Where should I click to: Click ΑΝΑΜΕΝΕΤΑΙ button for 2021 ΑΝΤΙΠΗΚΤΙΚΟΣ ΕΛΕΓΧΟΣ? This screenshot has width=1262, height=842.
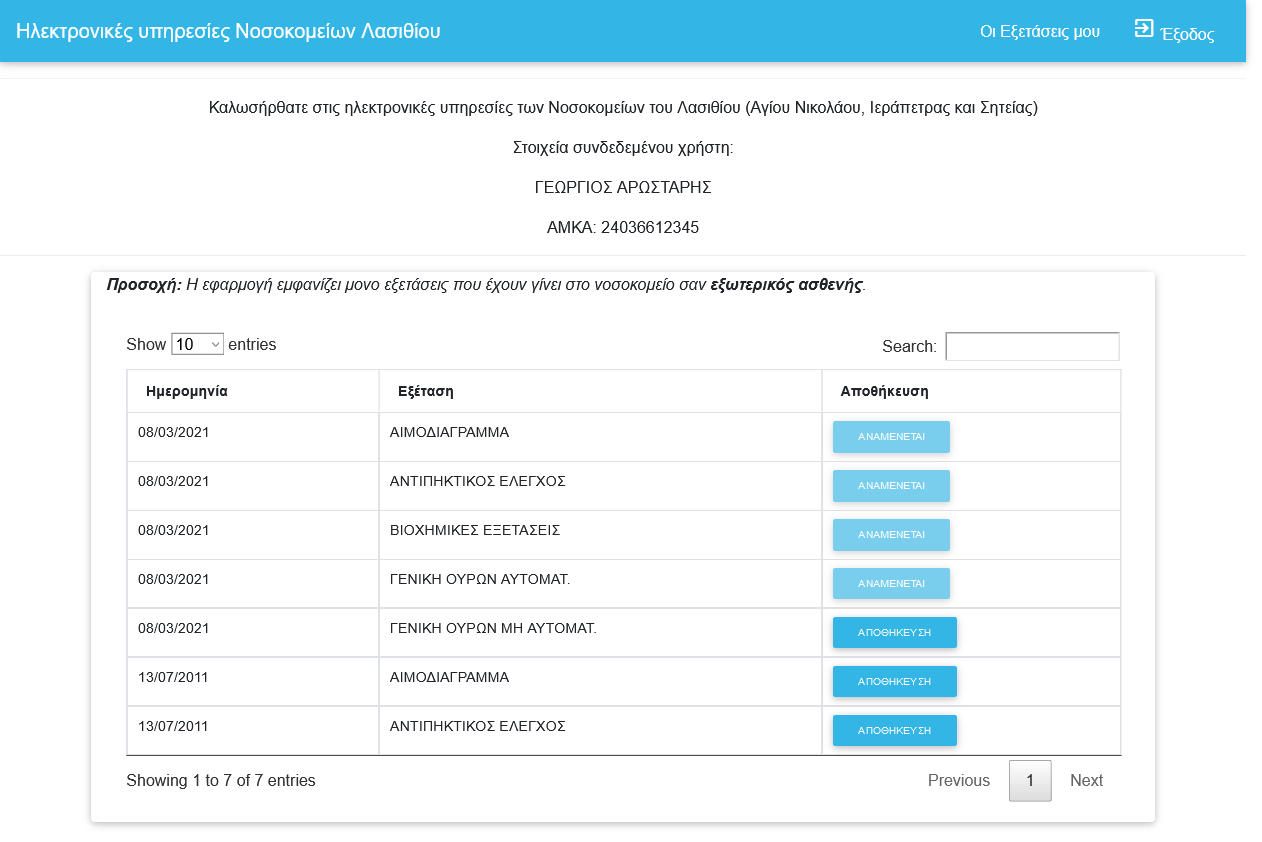(891, 486)
